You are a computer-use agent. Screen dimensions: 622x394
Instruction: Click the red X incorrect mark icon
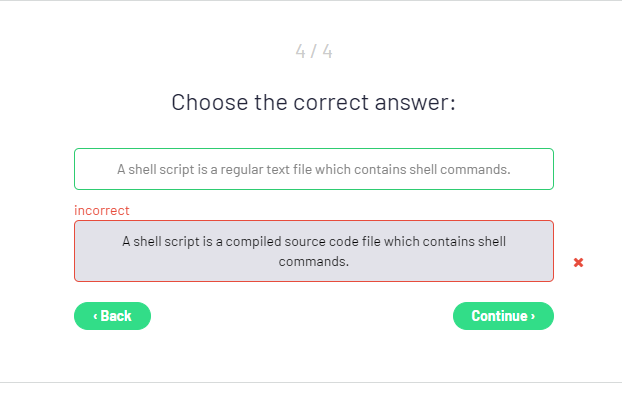pyautogui.click(x=578, y=262)
